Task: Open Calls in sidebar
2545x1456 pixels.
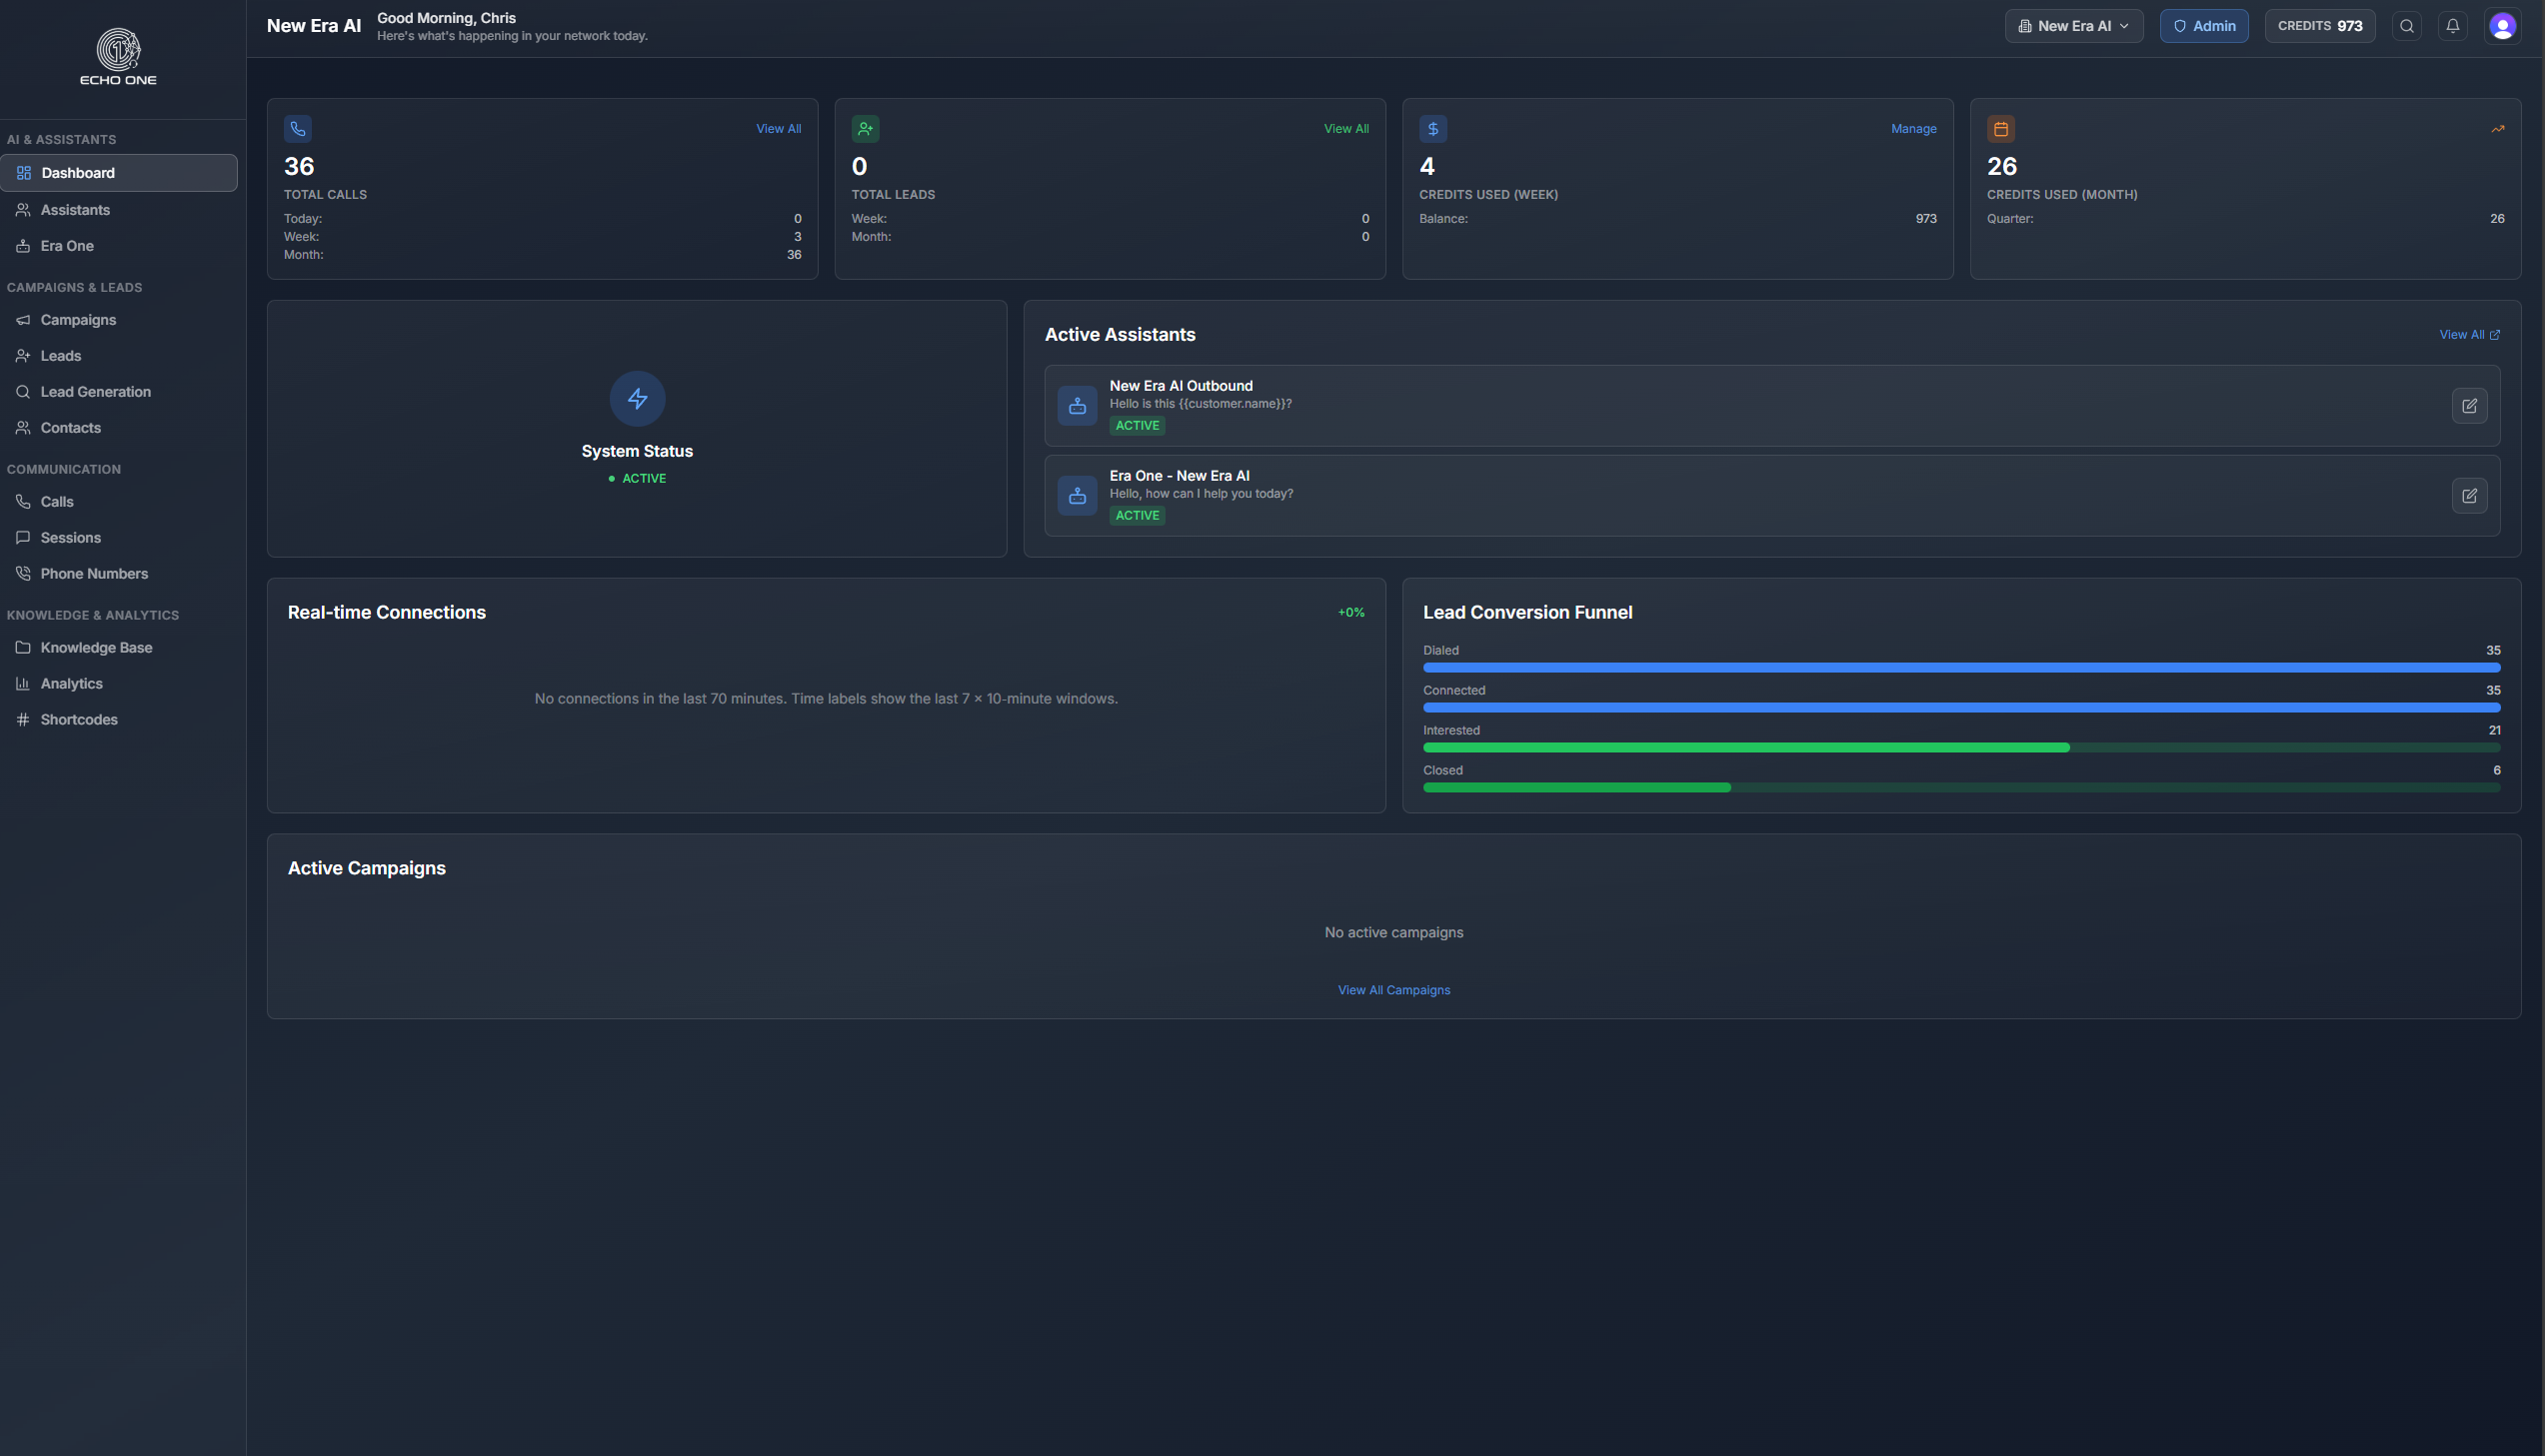Action: coord(119,502)
